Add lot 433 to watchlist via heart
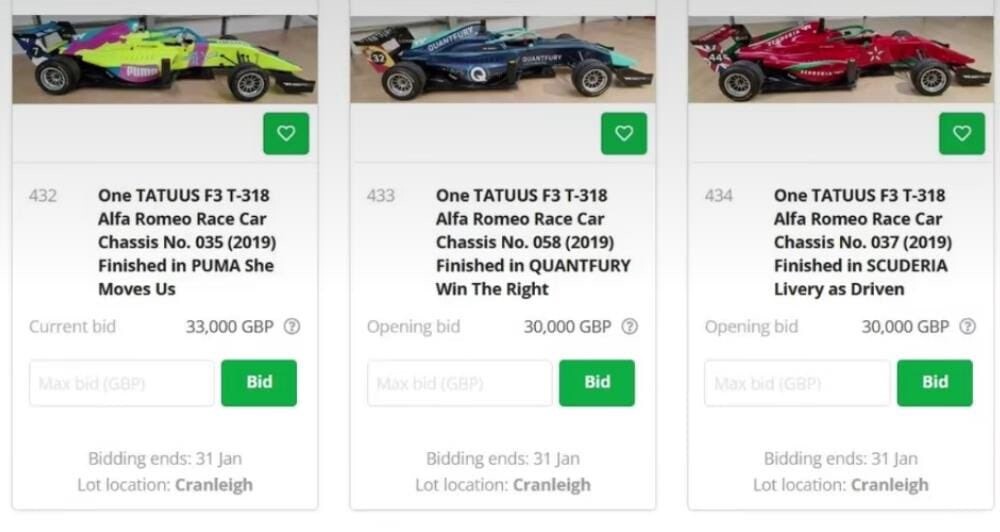The image size is (1000, 532). 624,133
